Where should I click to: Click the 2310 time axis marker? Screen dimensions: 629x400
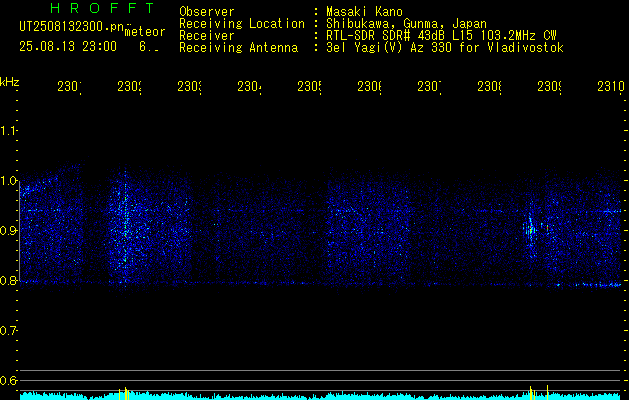point(611,87)
